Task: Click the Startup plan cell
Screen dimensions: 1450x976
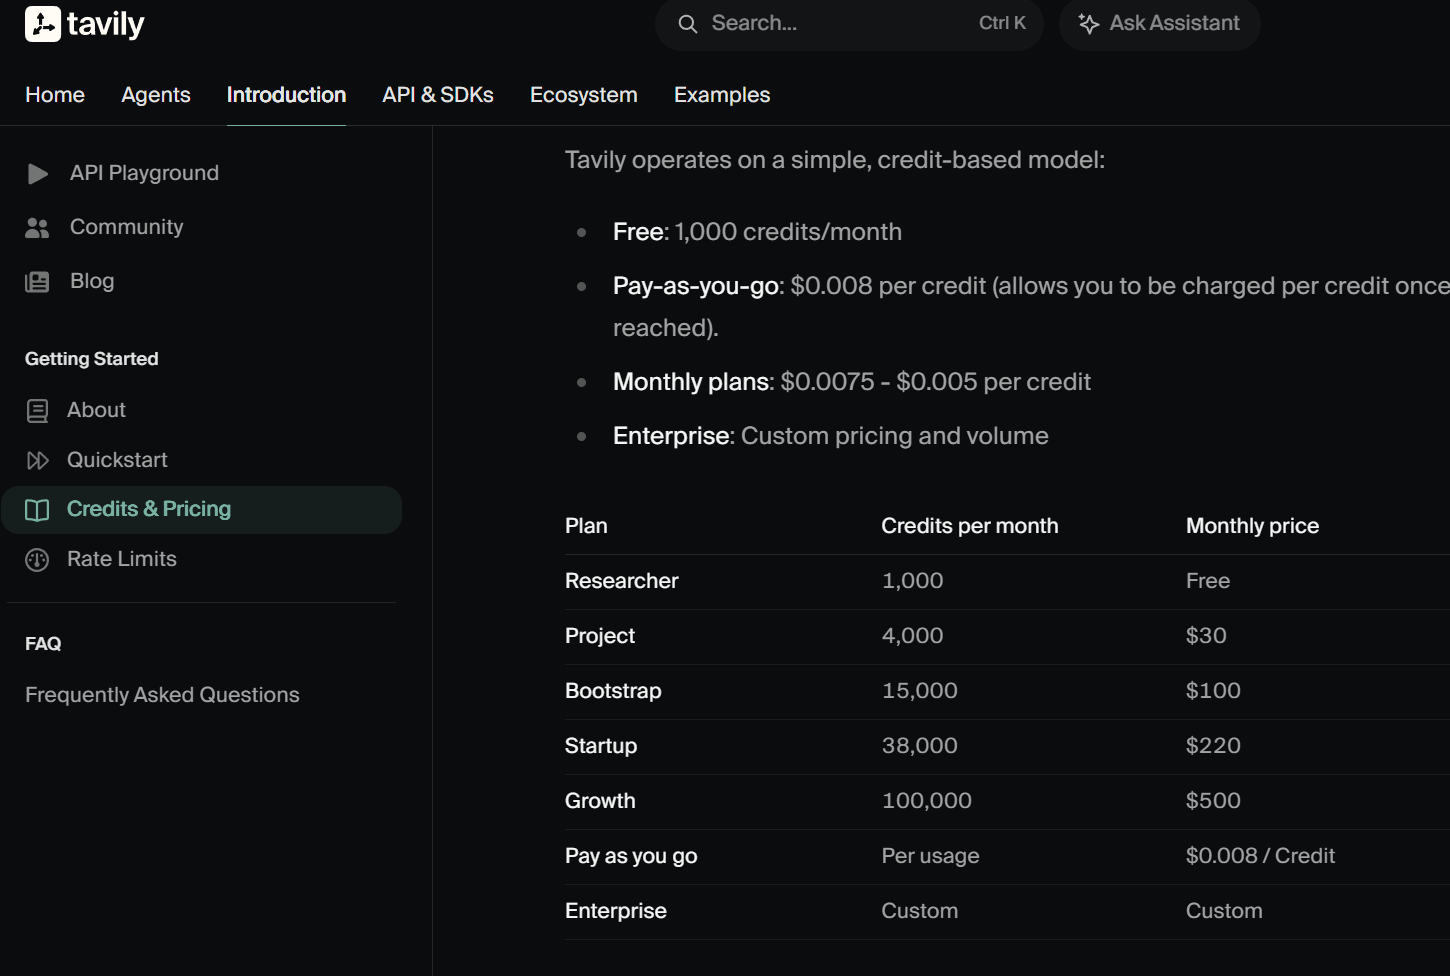Action: [x=601, y=746]
